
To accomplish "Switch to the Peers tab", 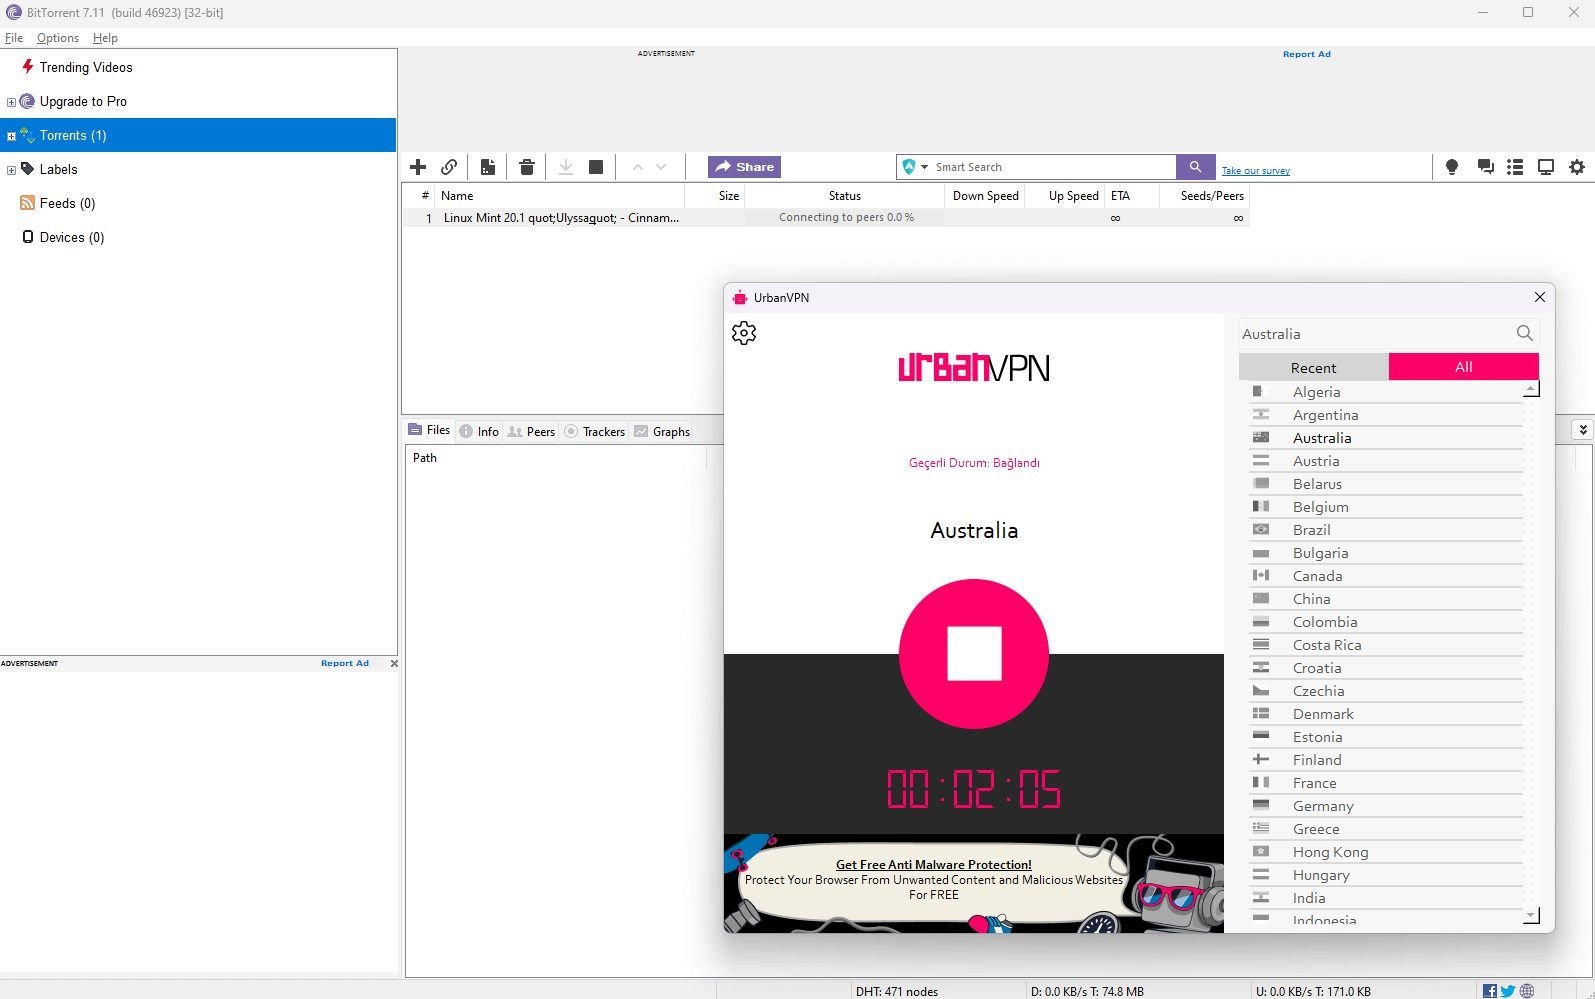I will coord(531,431).
